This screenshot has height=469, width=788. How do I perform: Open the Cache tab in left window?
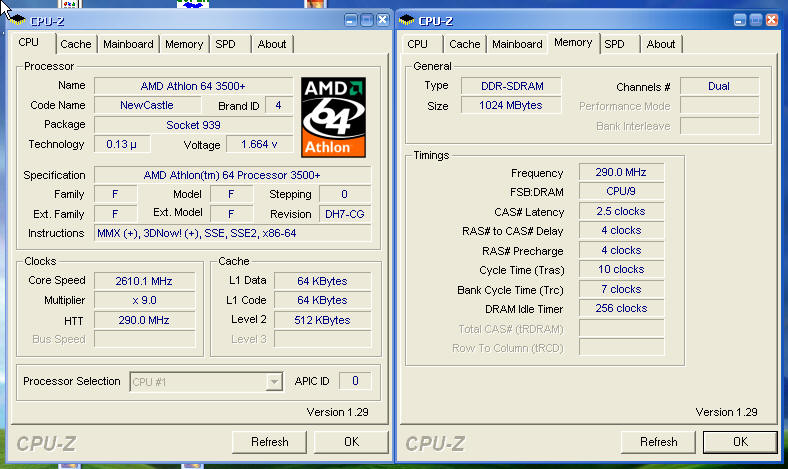click(76, 44)
